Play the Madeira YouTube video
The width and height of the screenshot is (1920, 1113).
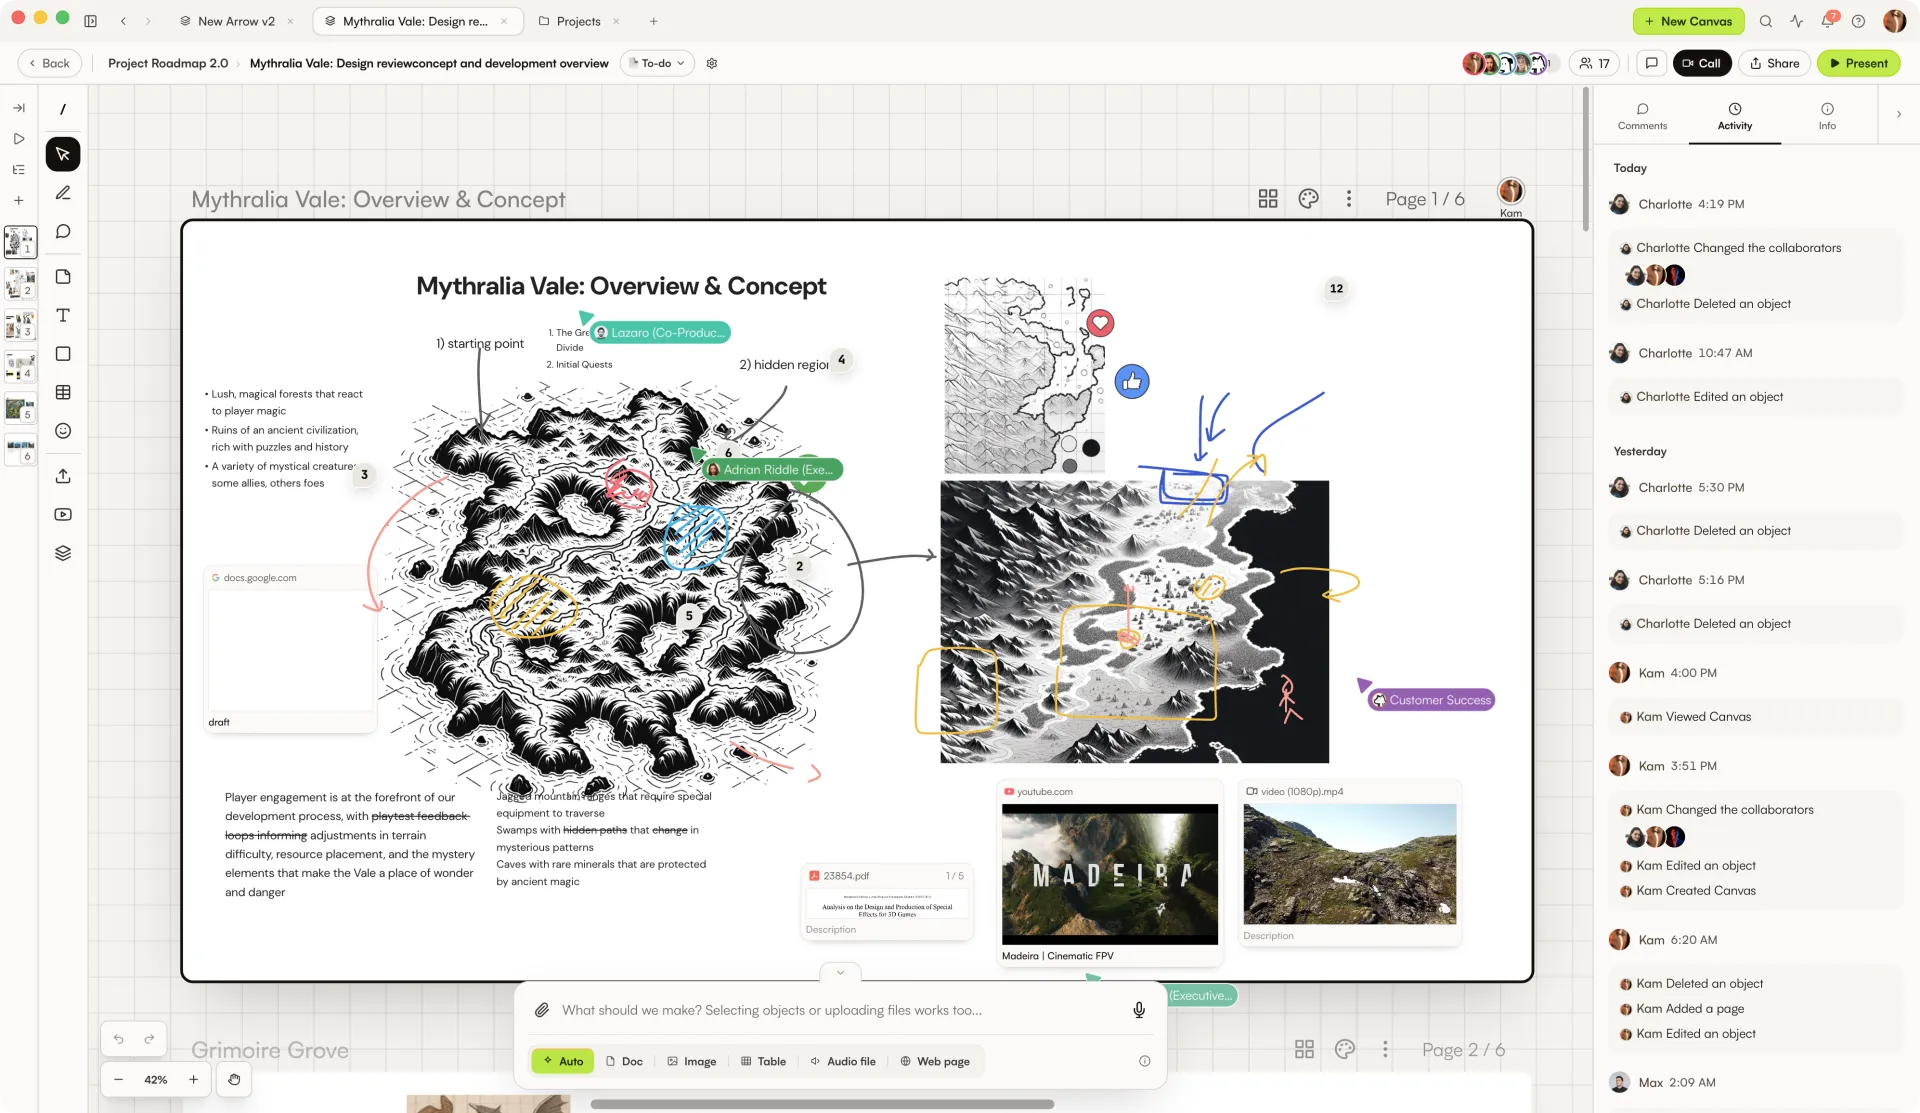pyautogui.click(x=1110, y=874)
